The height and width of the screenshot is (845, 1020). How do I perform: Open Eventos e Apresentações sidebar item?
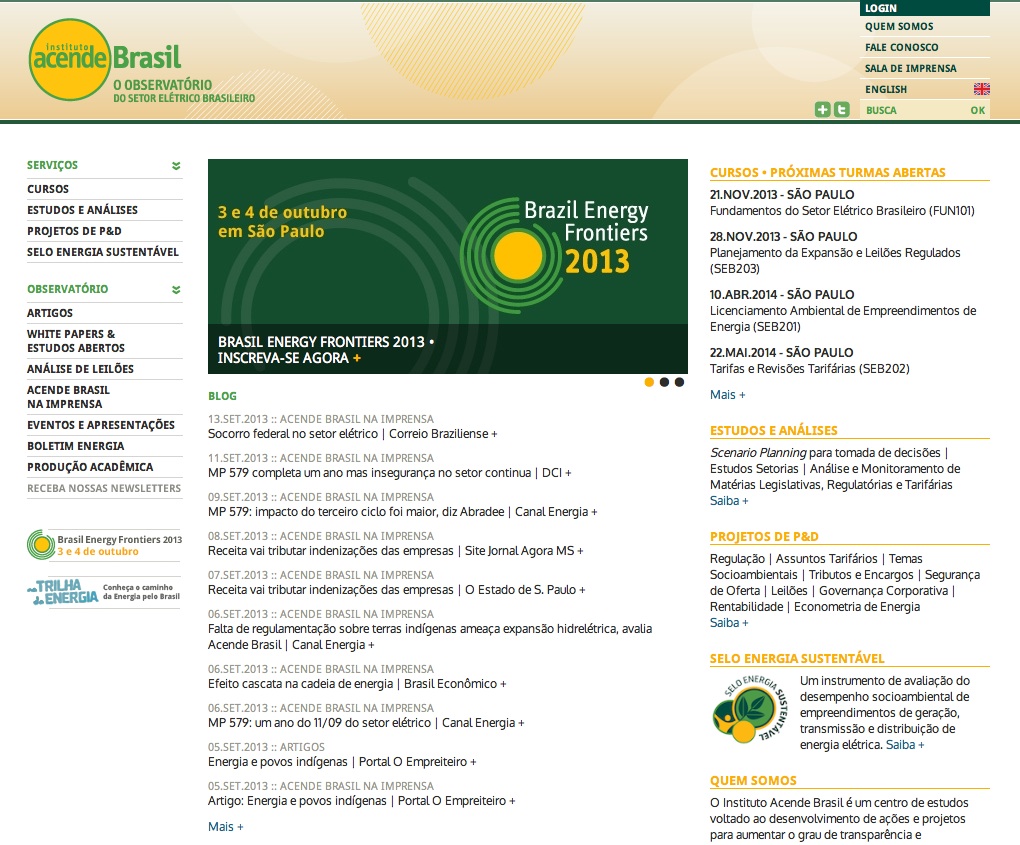point(101,425)
